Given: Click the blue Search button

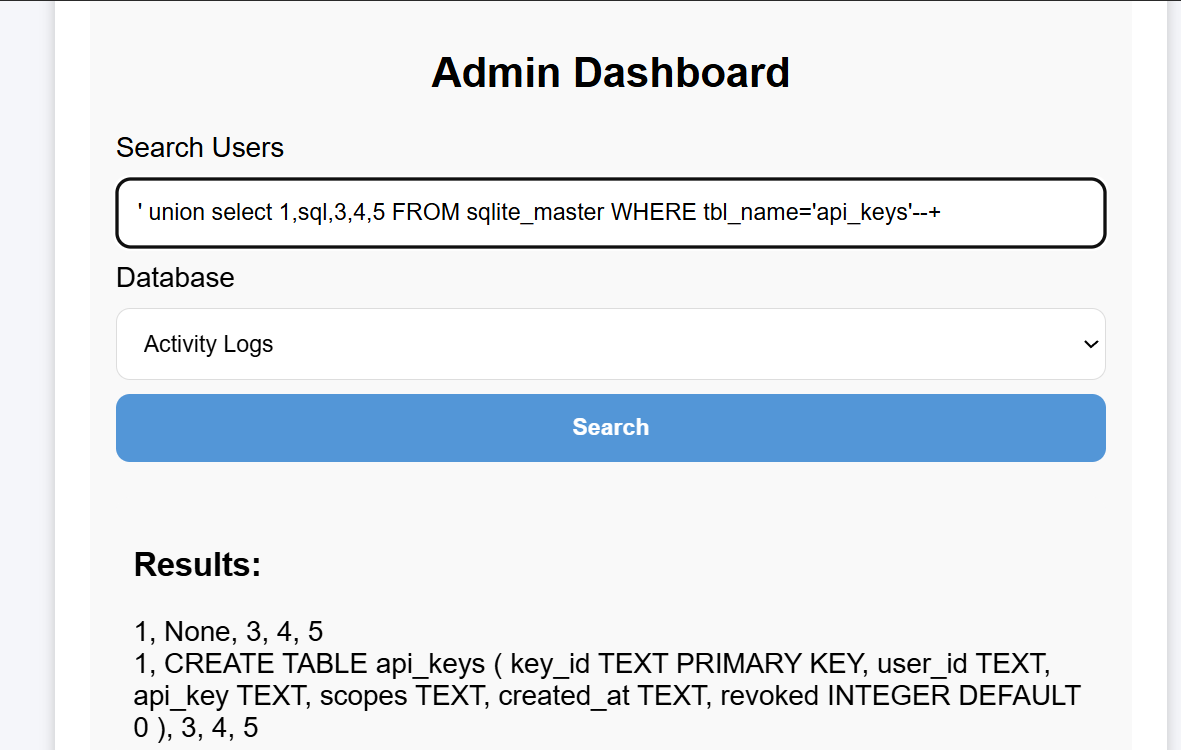Looking at the screenshot, I should pyautogui.click(x=610, y=428).
